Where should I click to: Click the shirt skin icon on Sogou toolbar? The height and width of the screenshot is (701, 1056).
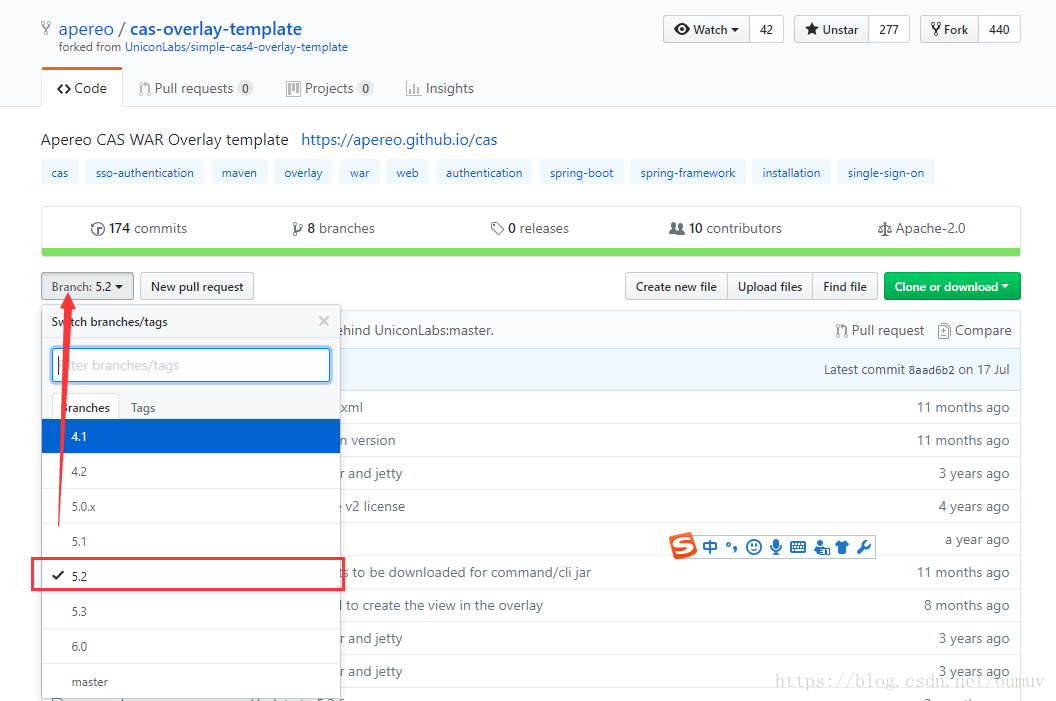[842, 547]
